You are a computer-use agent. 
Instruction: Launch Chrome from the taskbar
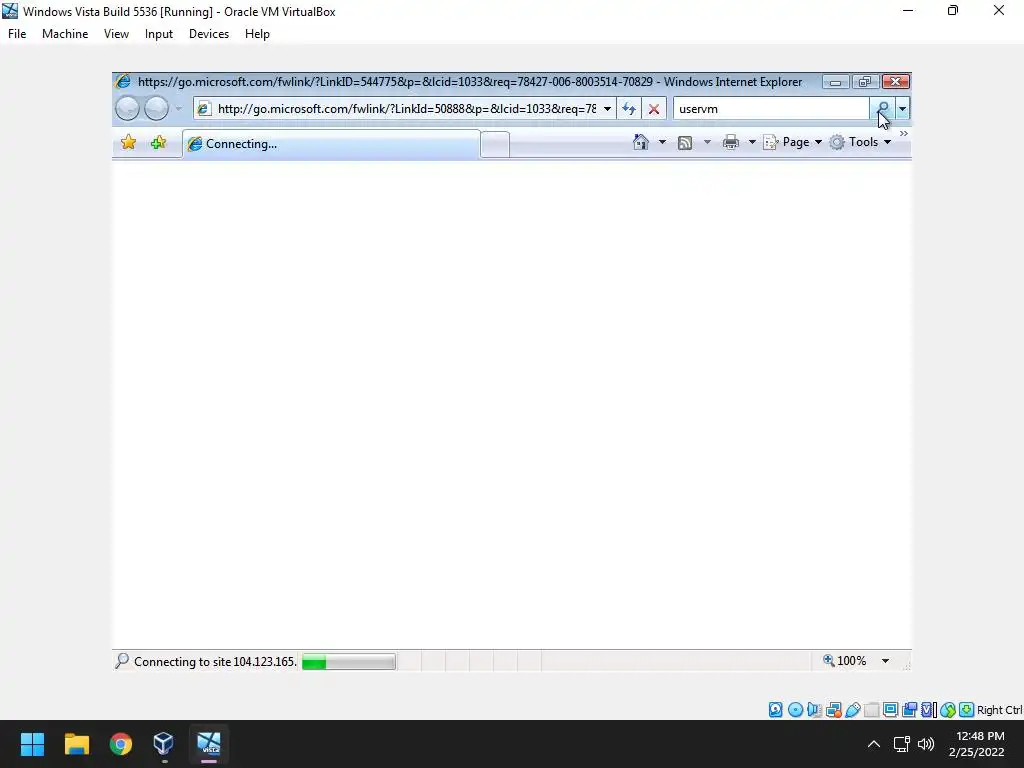(x=121, y=744)
